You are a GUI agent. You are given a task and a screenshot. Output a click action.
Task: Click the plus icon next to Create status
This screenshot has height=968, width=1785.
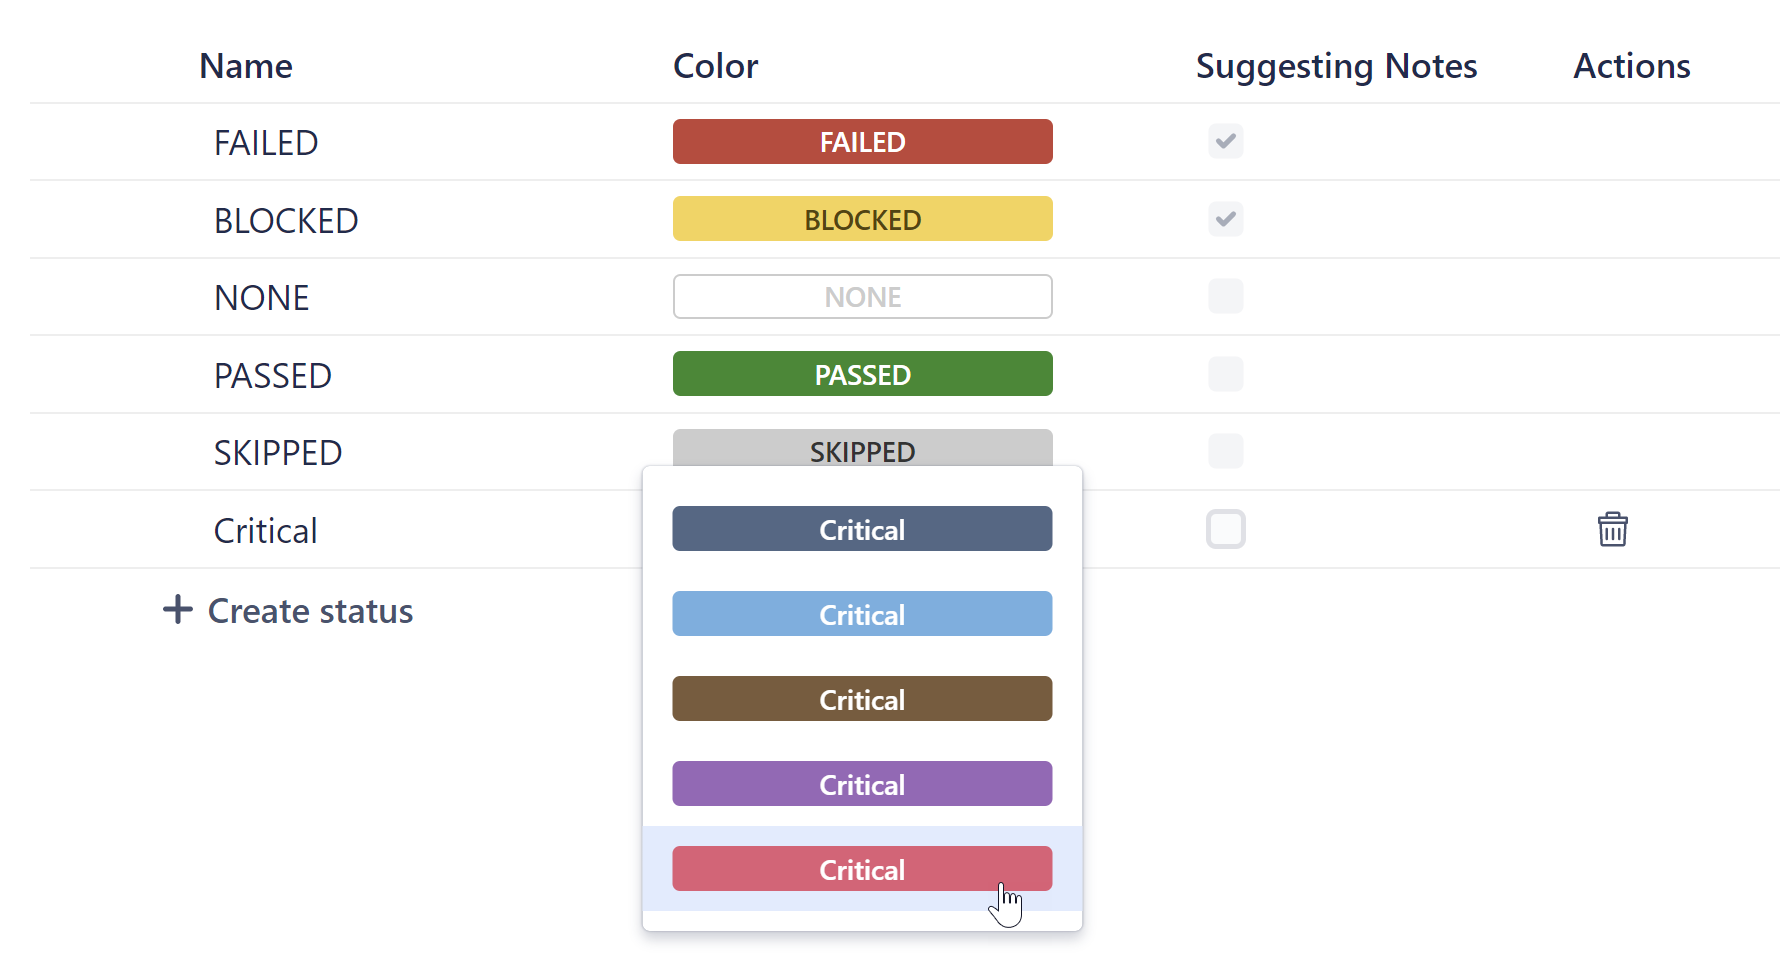coord(176,610)
